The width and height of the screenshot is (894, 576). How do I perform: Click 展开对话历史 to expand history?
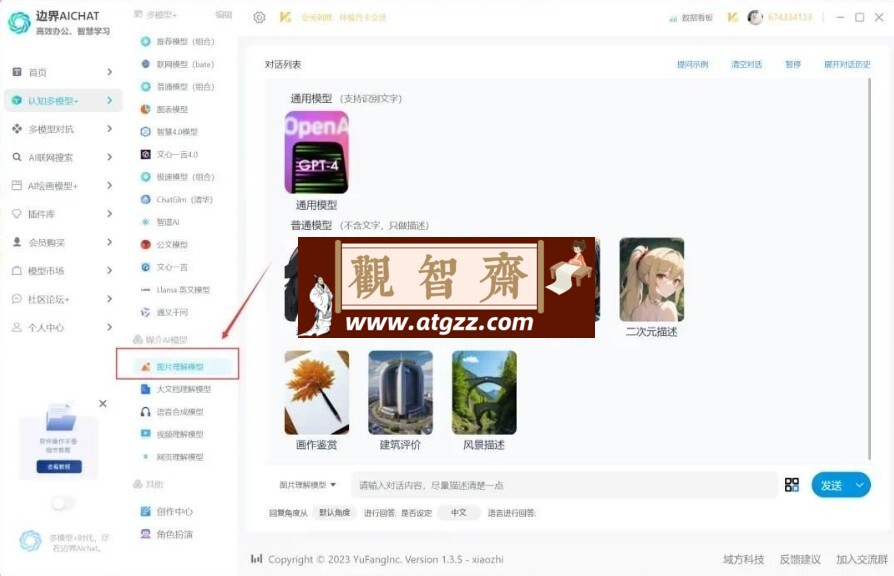click(847, 64)
